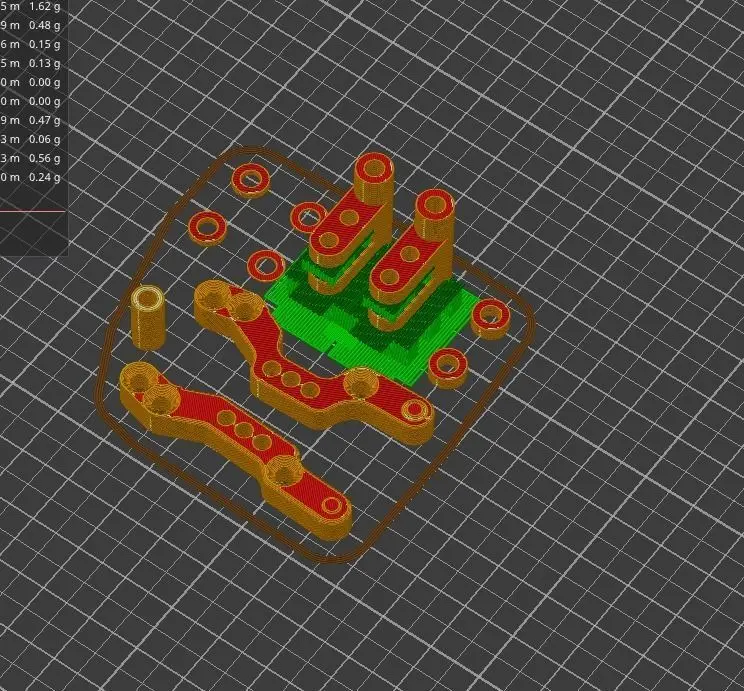
Task: Select the 0.48 g filament usage value
Action: 45,25
